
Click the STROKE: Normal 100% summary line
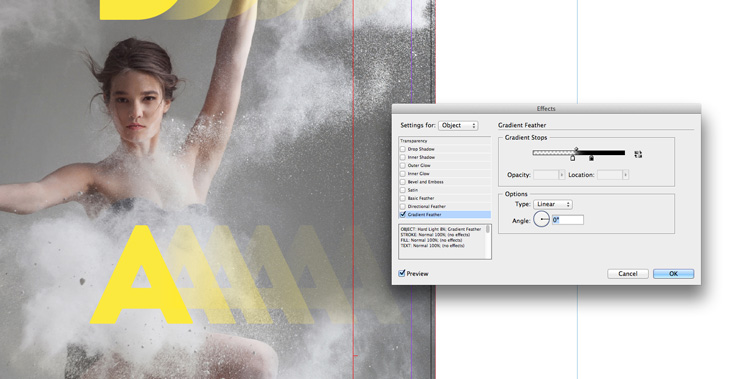pos(435,234)
